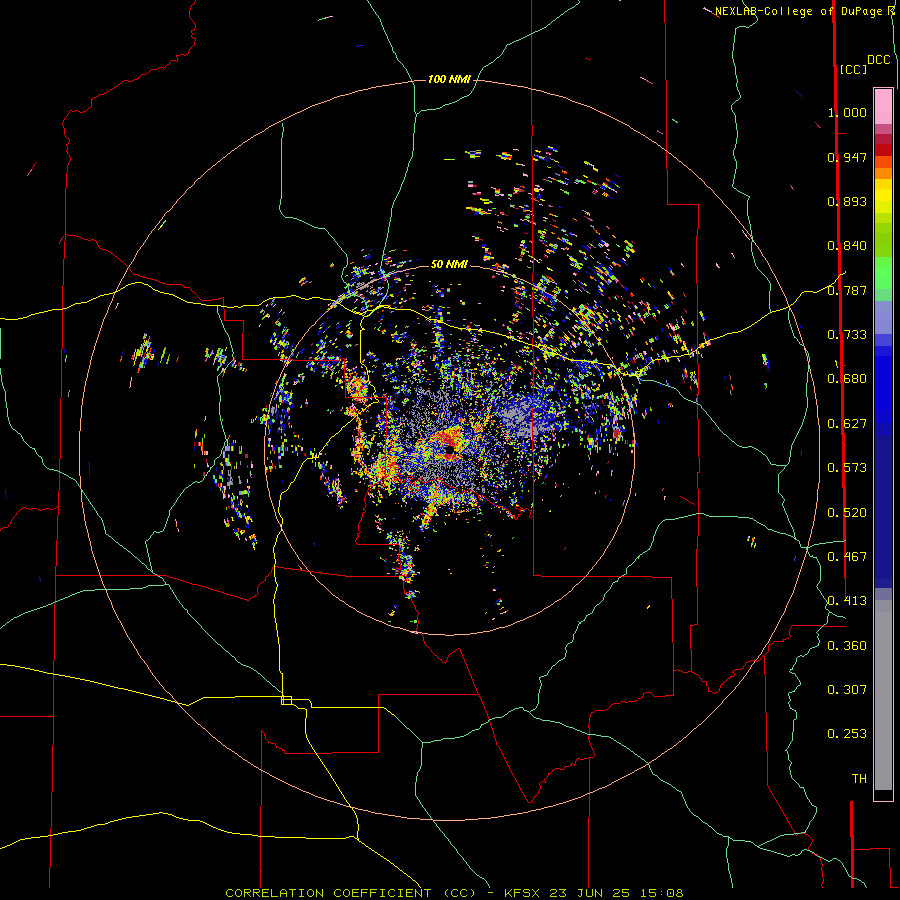Click the 0.893 scale value
This screenshot has width=900, height=900.
coord(847,201)
